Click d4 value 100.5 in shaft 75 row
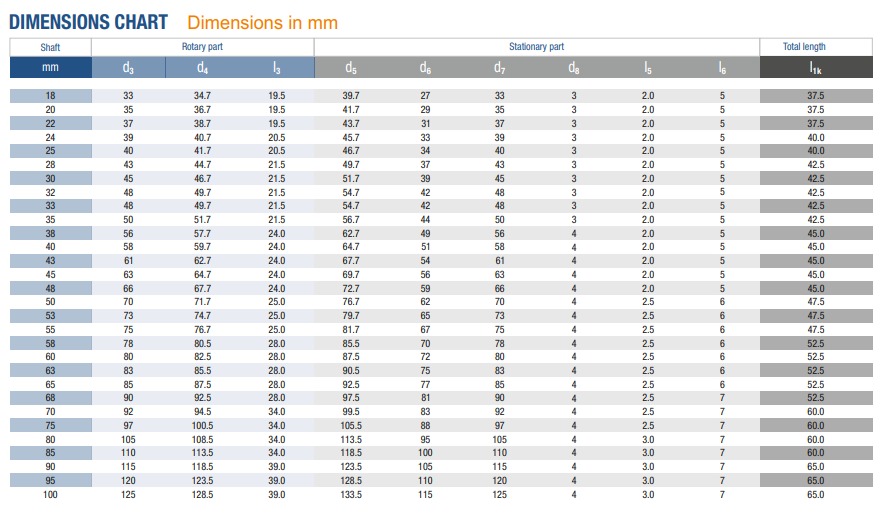The image size is (892, 514). pos(203,426)
